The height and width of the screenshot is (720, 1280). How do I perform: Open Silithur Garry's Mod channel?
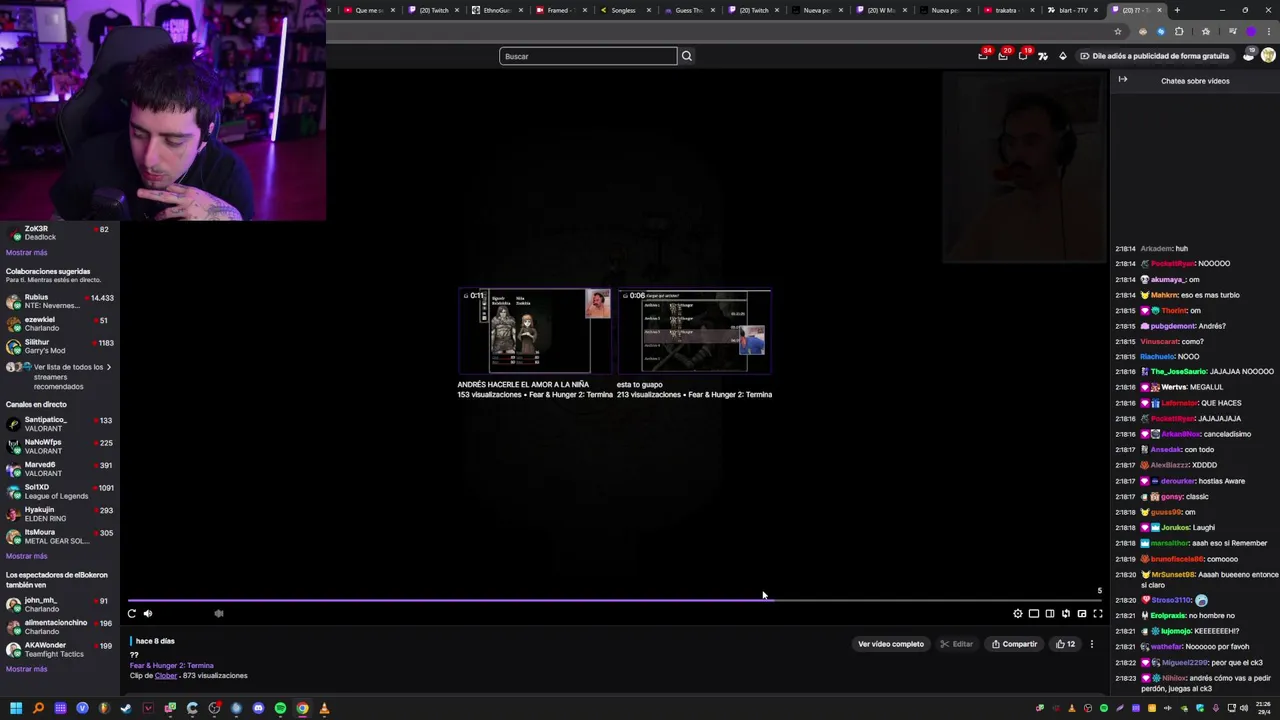click(60, 347)
